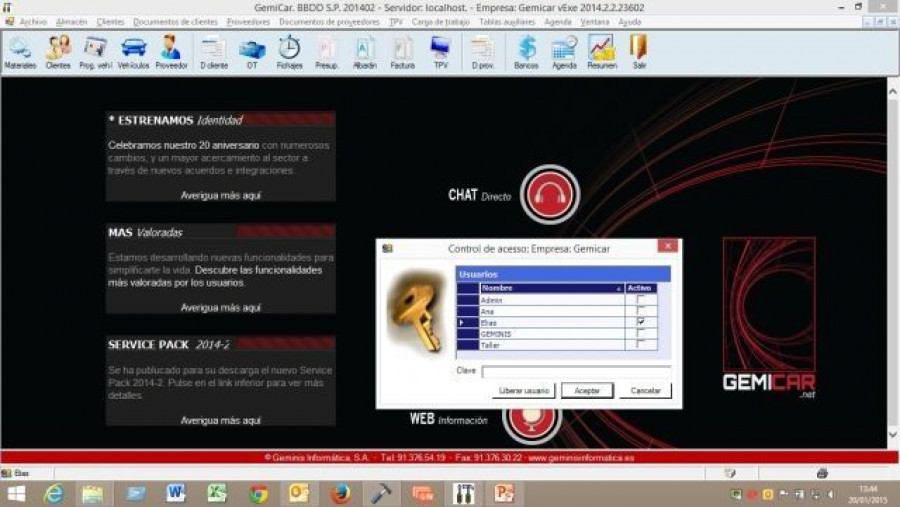900x507 pixels.
Task: Toggle Activo checkbox for Ana
Action: click(641, 311)
